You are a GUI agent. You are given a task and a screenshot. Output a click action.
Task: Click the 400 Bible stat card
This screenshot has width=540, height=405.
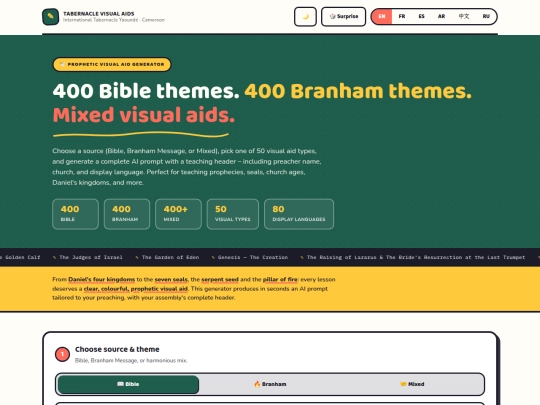tap(75, 214)
